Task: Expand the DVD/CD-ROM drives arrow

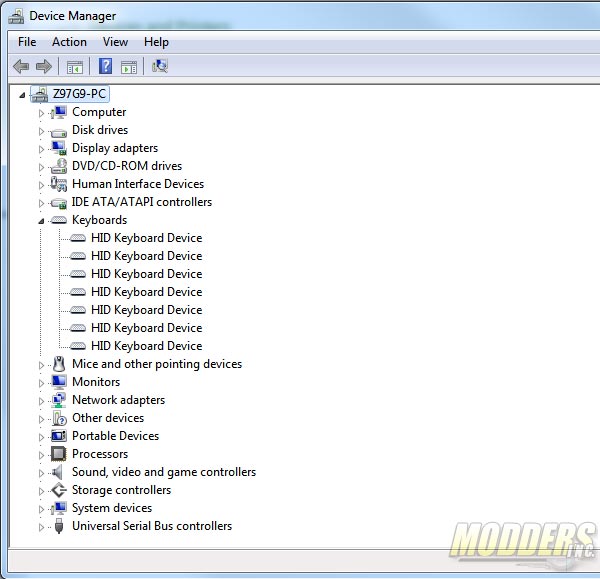Action: [41, 167]
